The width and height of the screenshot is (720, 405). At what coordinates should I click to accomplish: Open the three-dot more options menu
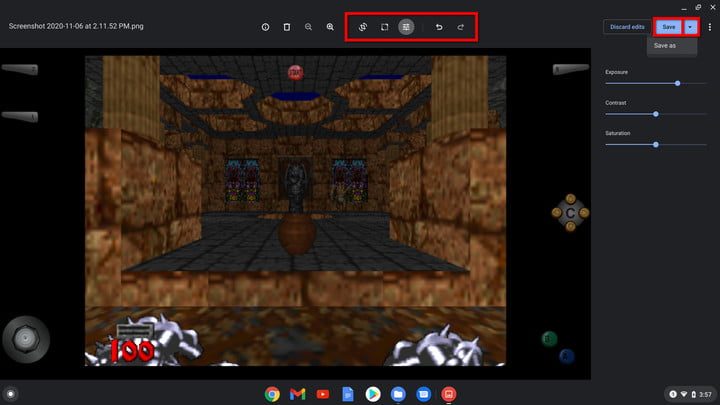[x=707, y=27]
